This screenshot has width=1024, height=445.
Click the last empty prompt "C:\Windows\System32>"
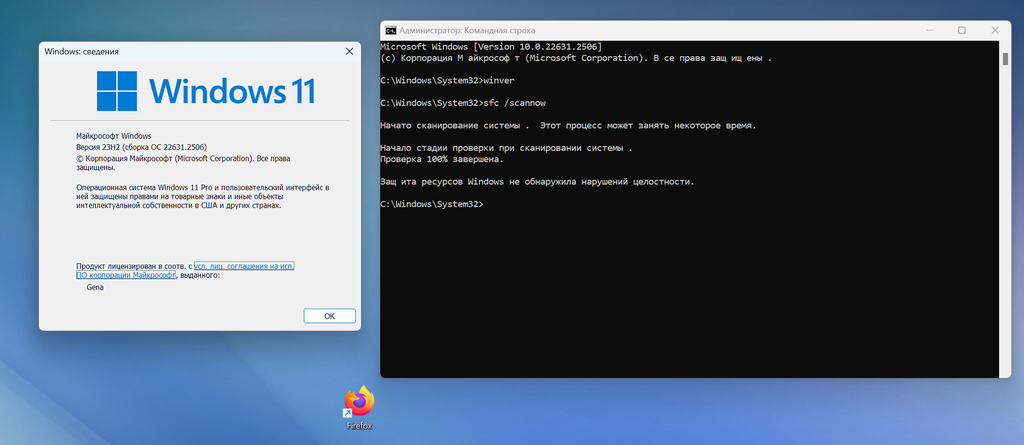tap(432, 204)
